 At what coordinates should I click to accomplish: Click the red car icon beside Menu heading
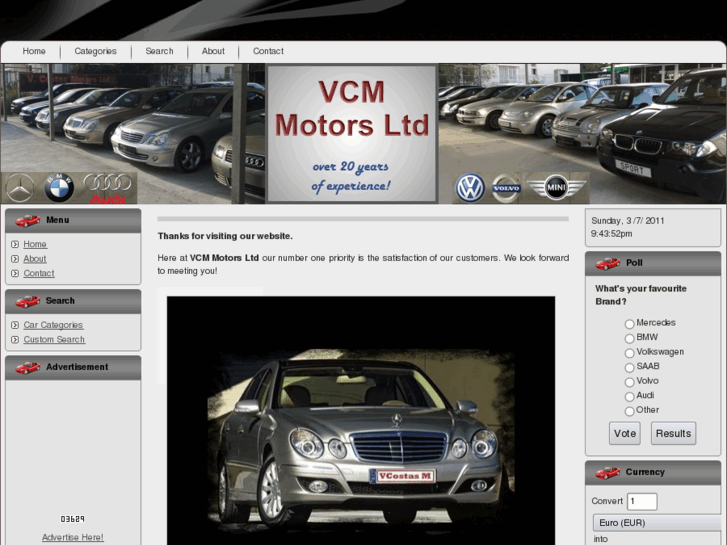pyautogui.click(x=28, y=220)
